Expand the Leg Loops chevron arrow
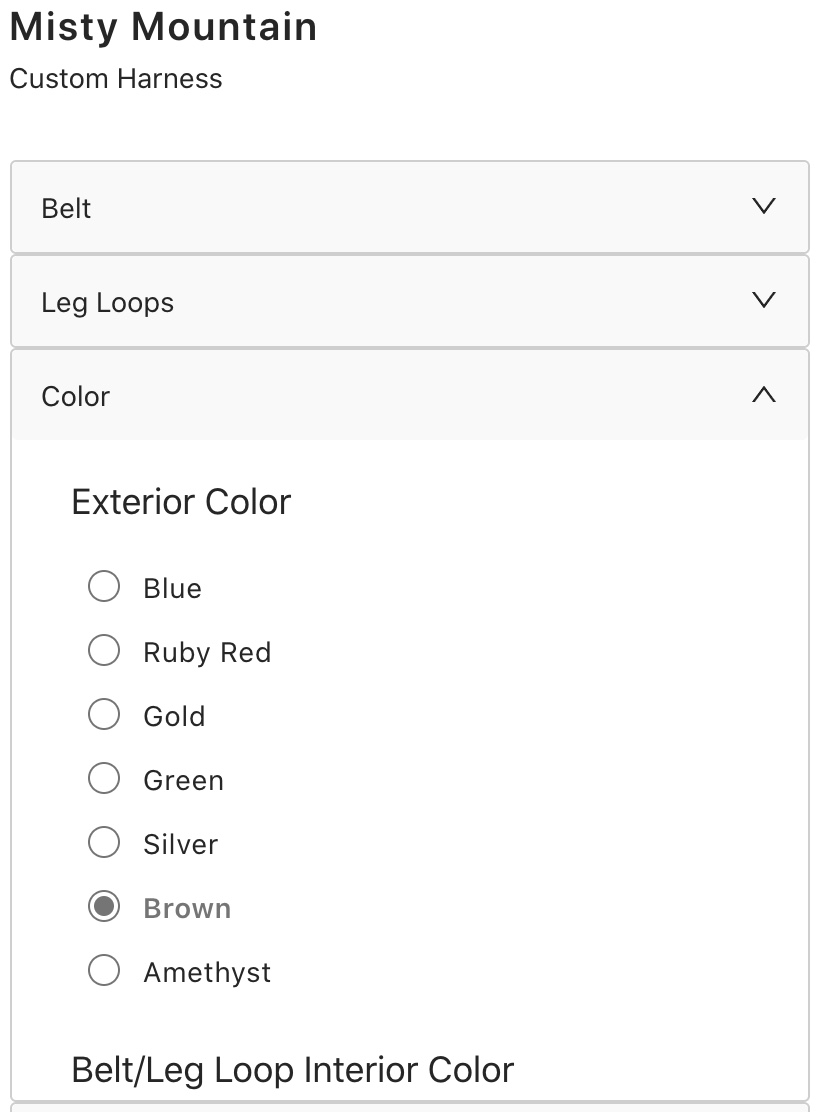816x1112 pixels. (x=763, y=301)
